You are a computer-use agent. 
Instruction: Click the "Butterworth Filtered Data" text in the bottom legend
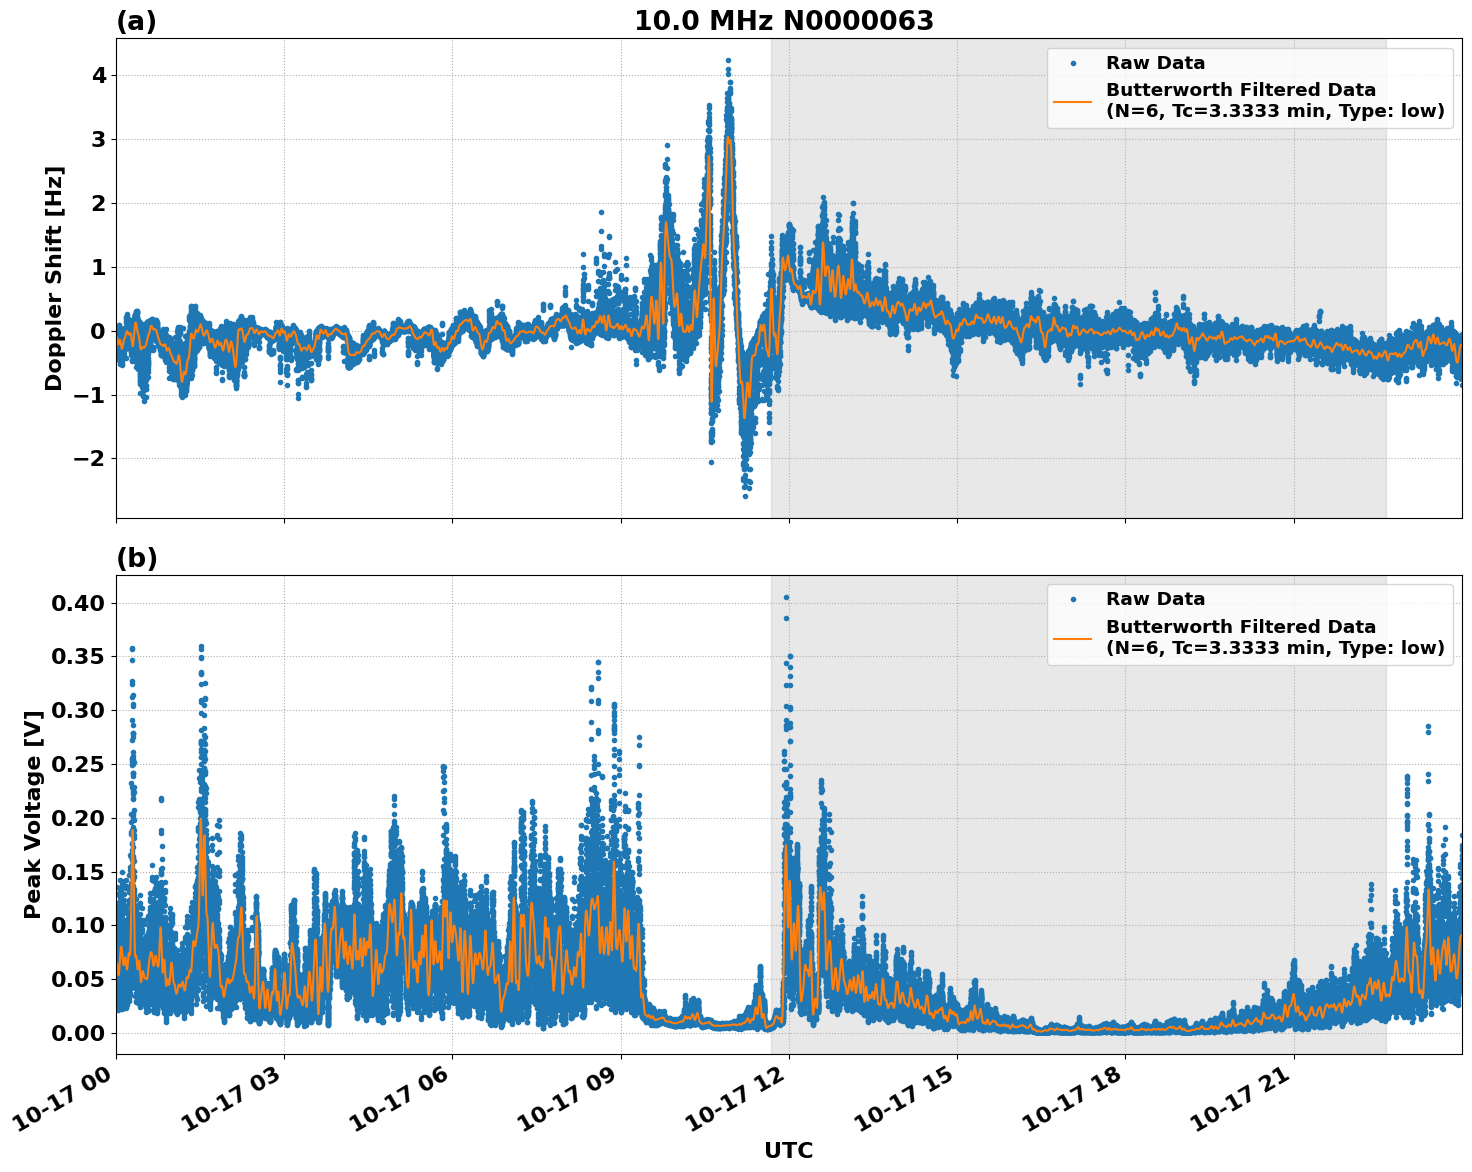pos(1240,627)
